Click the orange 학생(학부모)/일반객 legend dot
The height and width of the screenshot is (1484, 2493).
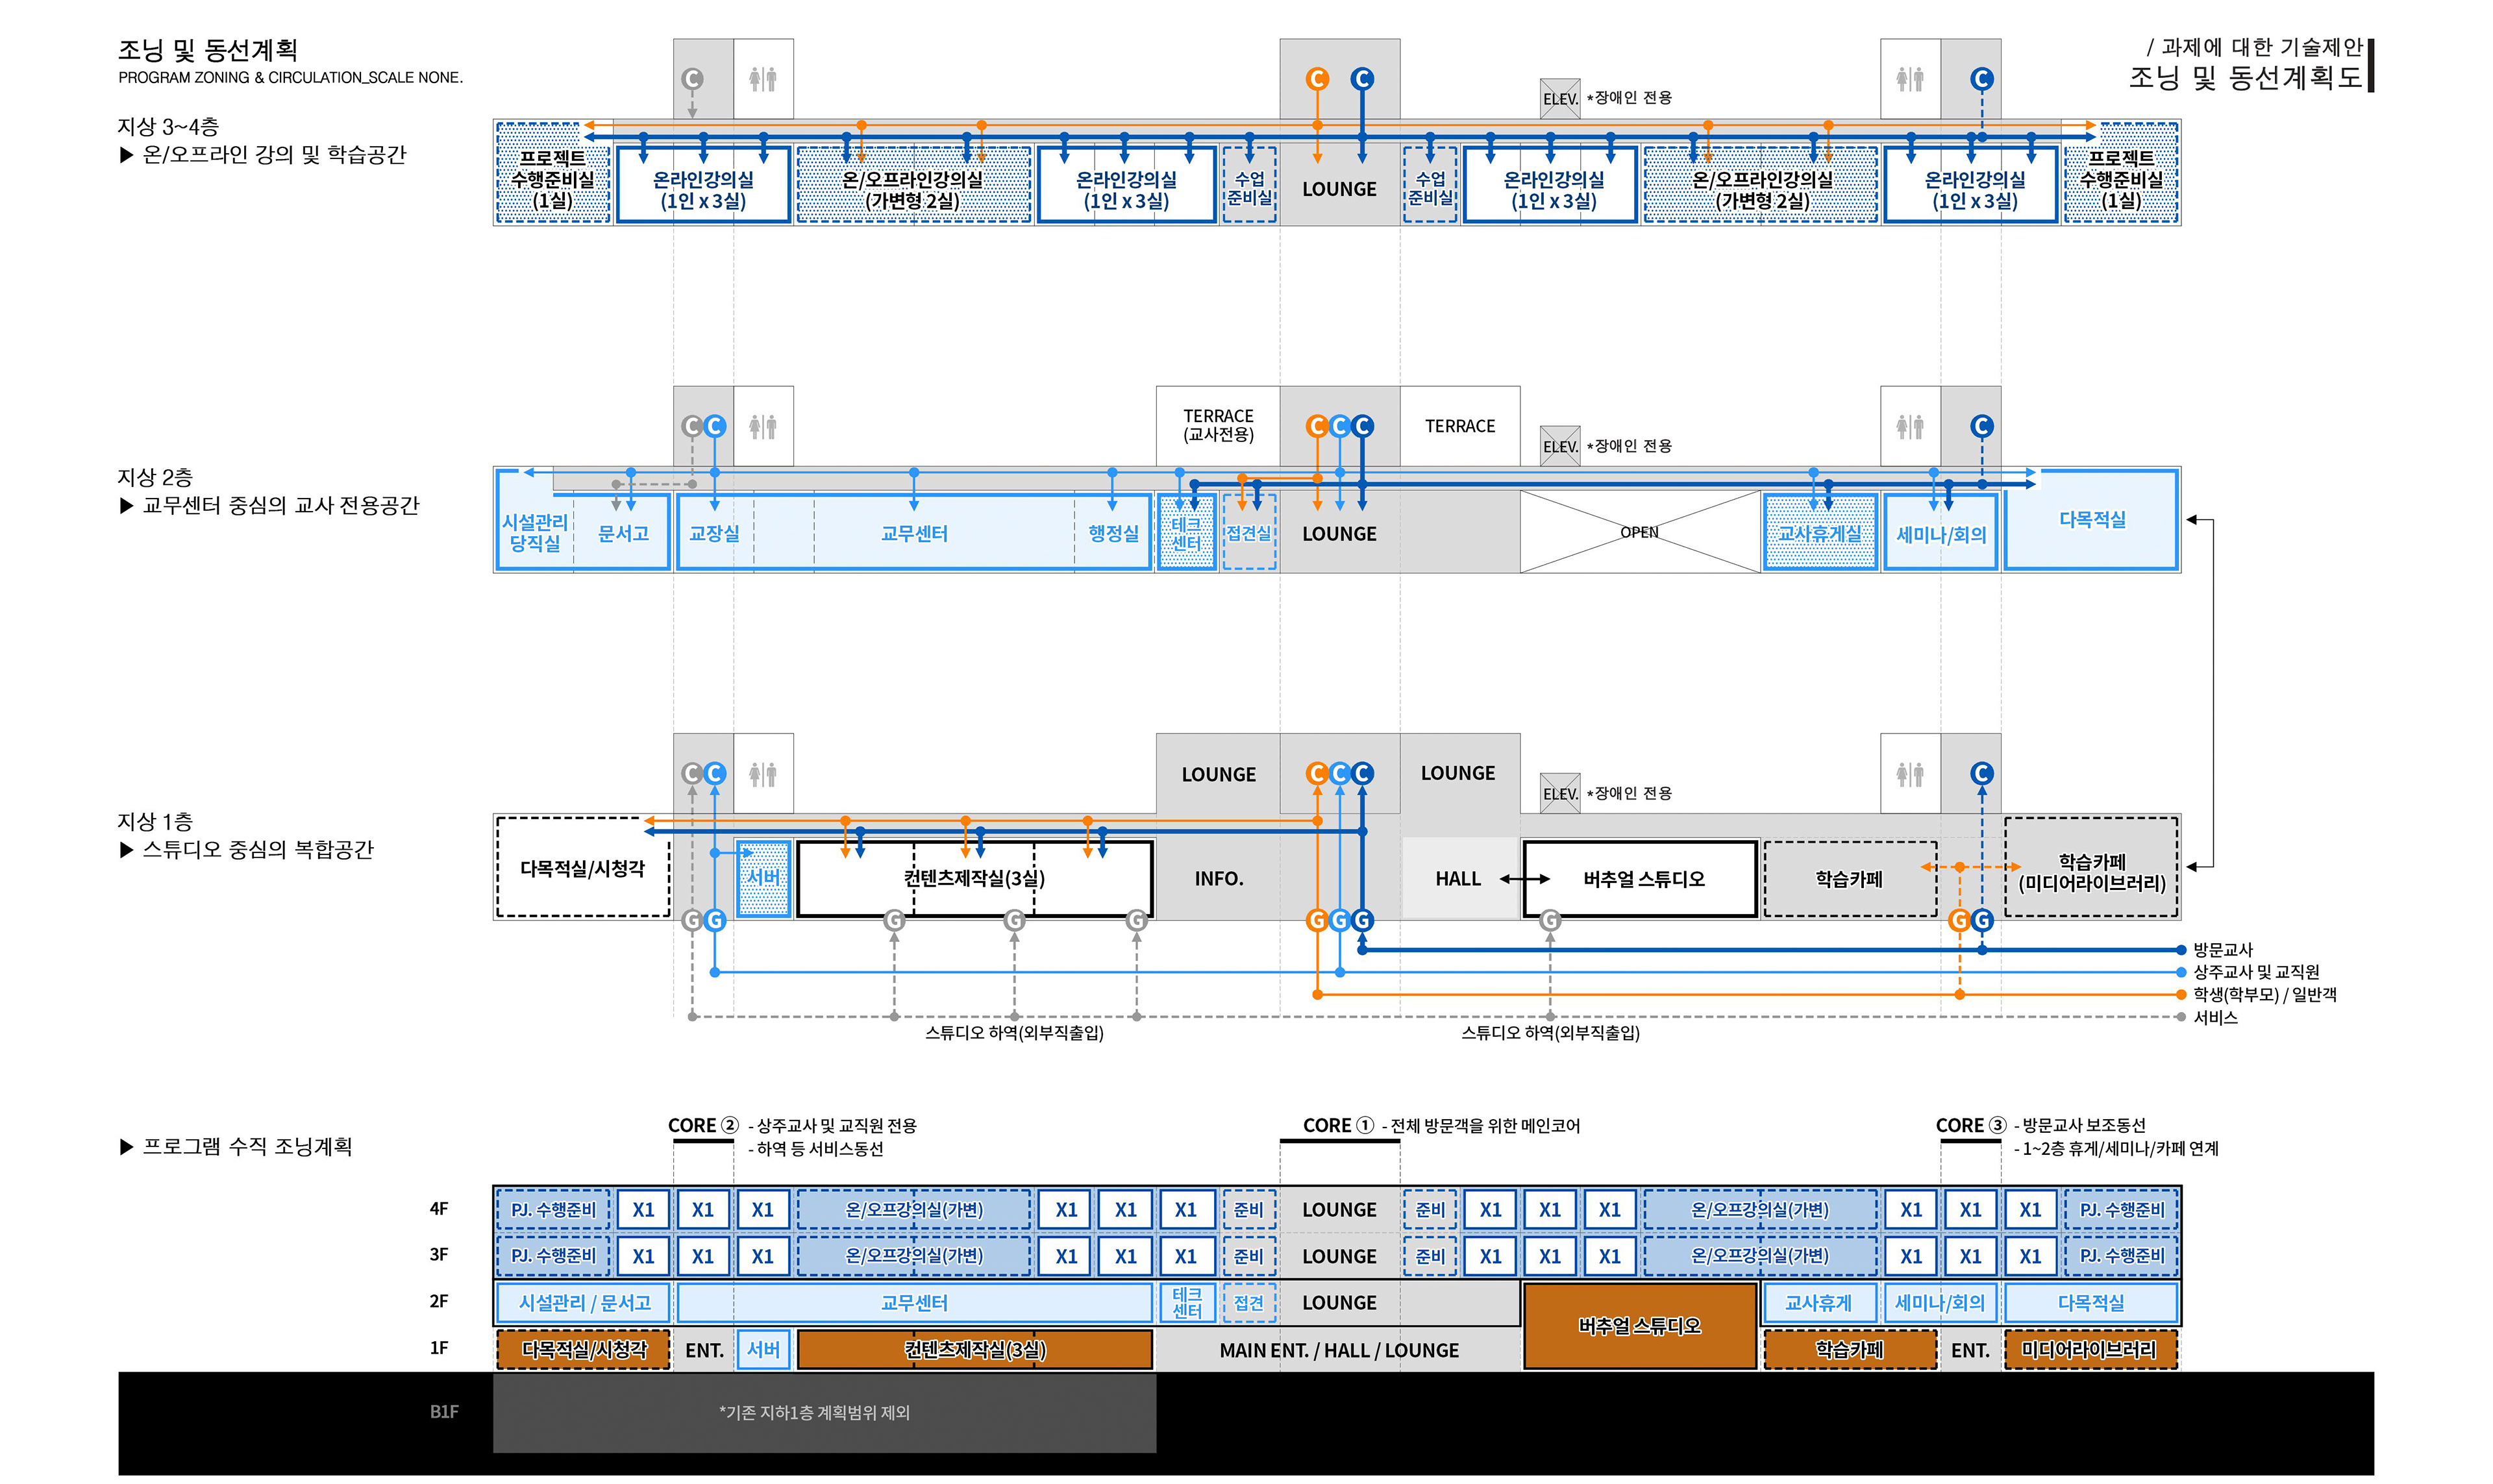tap(2180, 995)
